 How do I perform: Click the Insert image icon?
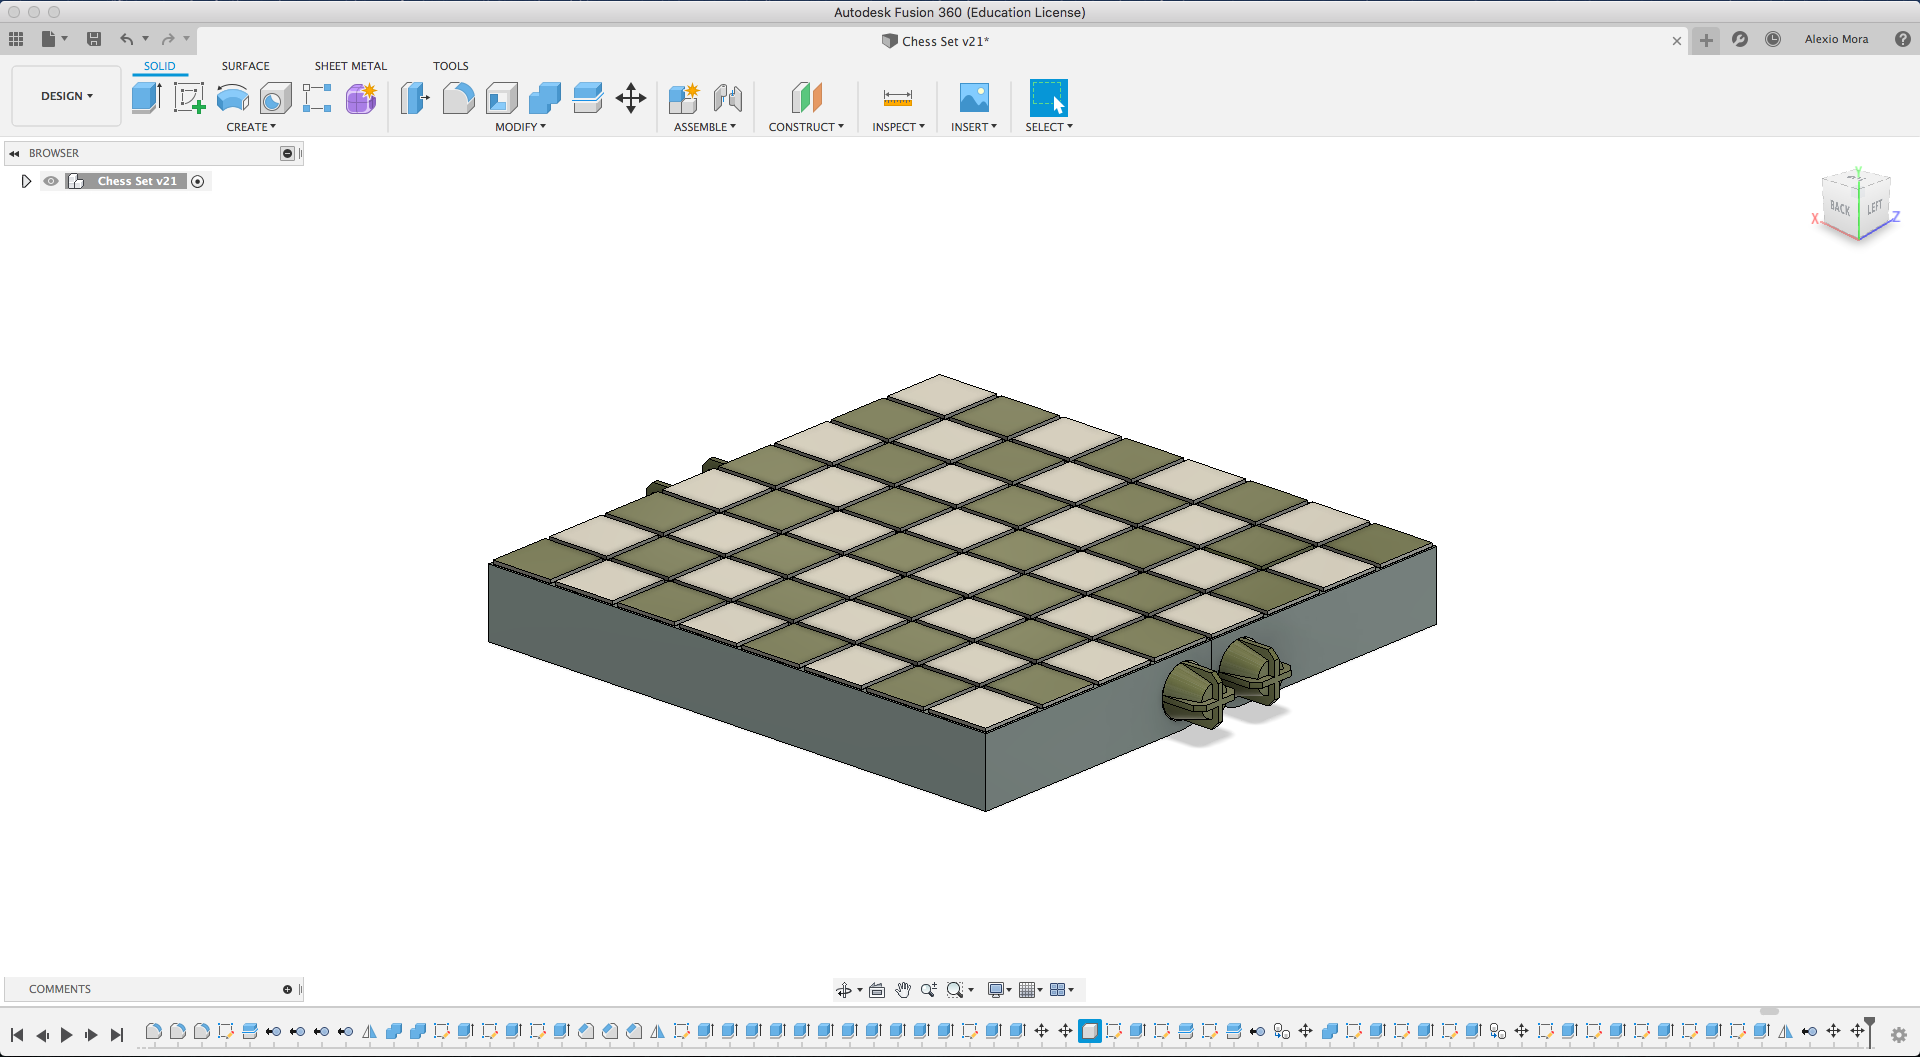tap(974, 98)
